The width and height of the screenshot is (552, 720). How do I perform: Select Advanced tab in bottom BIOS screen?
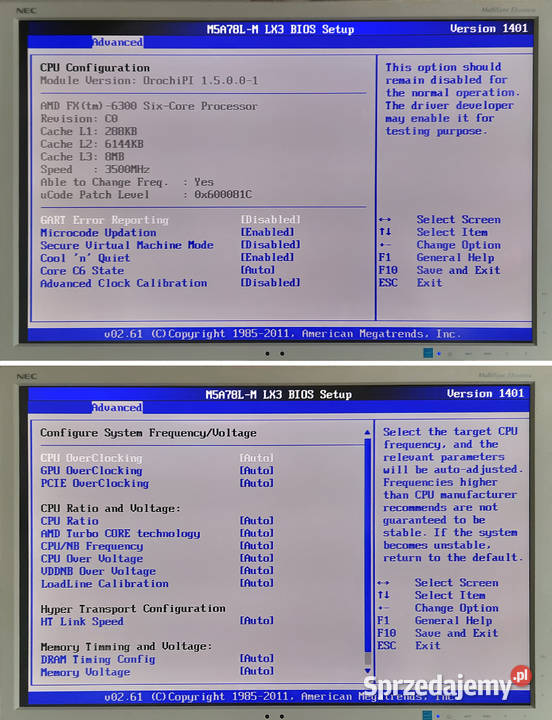[117, 407]
